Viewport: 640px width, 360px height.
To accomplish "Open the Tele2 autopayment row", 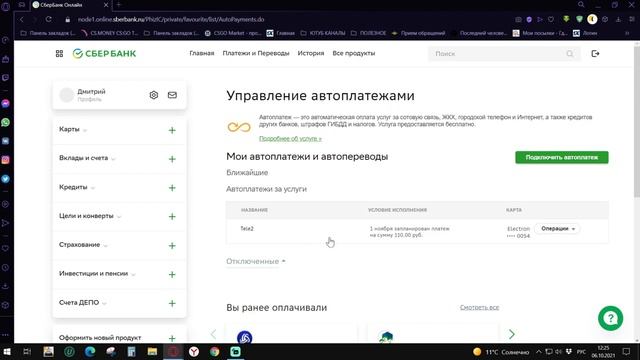I will click(x=417, y=231).
